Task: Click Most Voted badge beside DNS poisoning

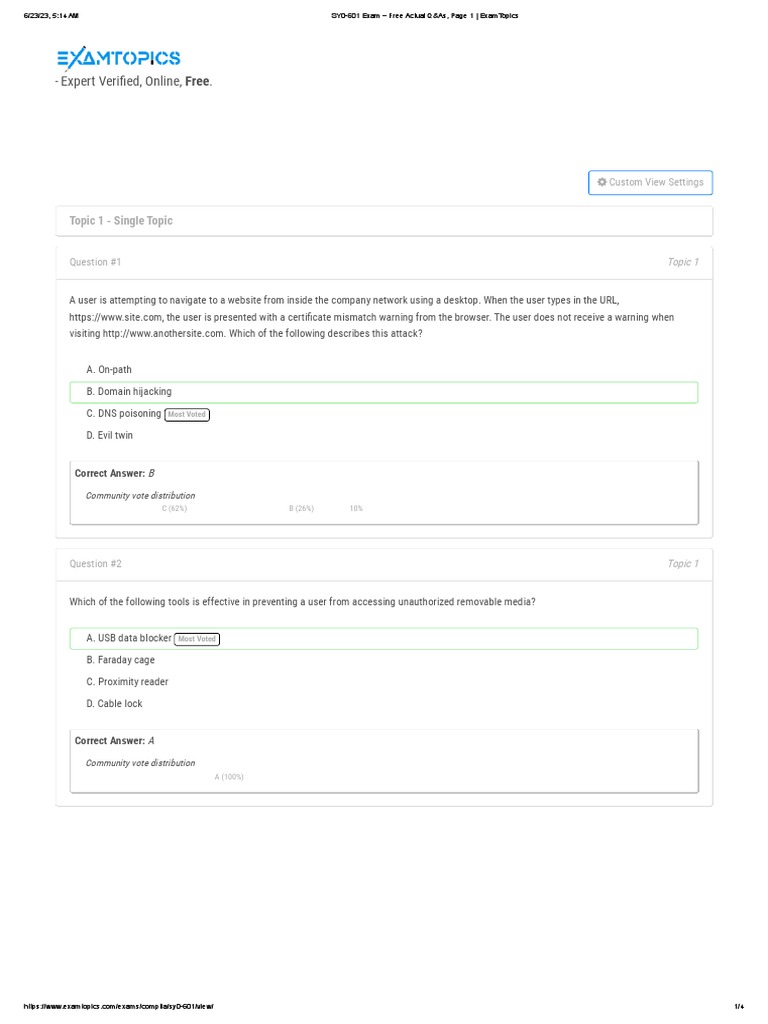Action: (187, 414)
